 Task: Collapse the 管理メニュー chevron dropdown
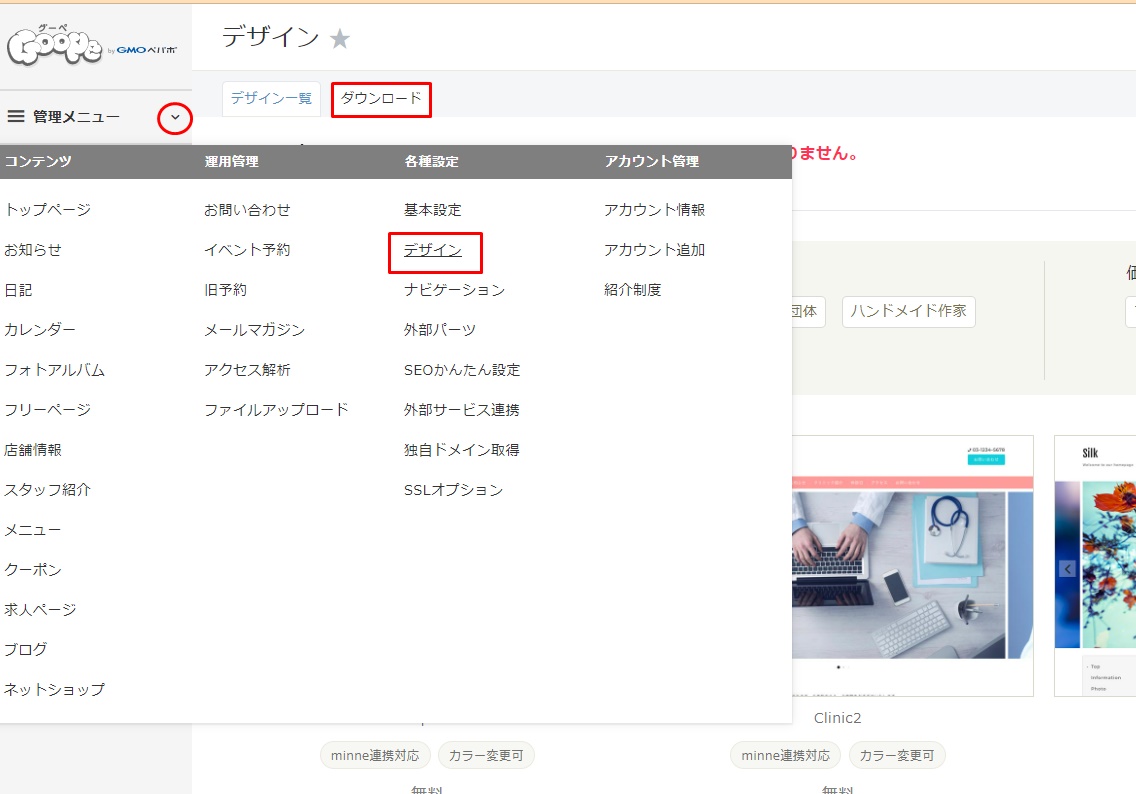[x=175, y=117]
